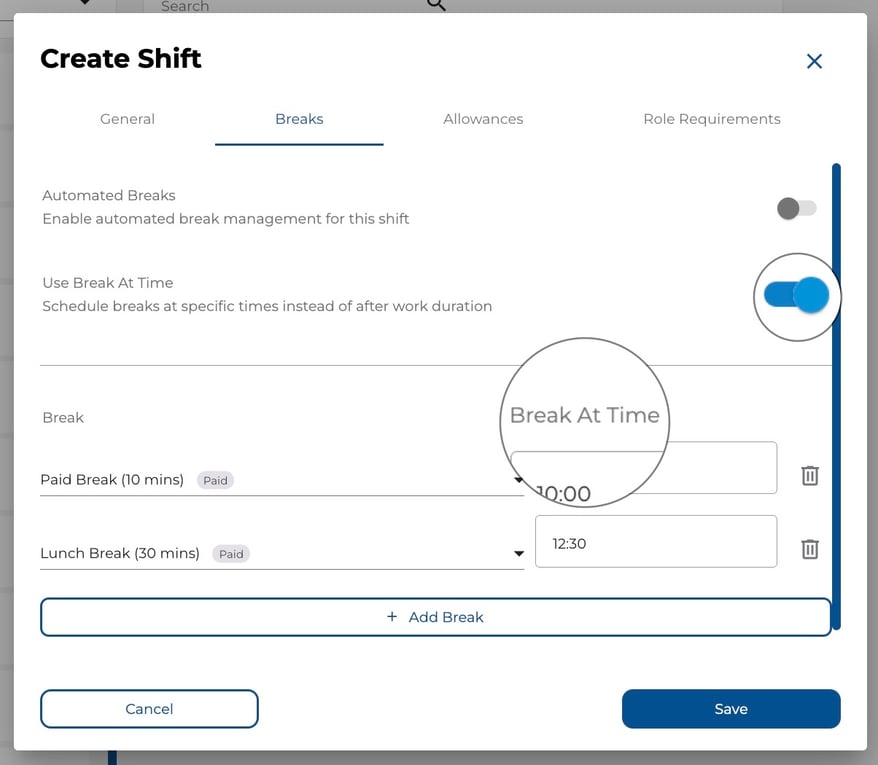Click the Break column header
The width and height of the screenshot is (878, 765).
(63, 418)
